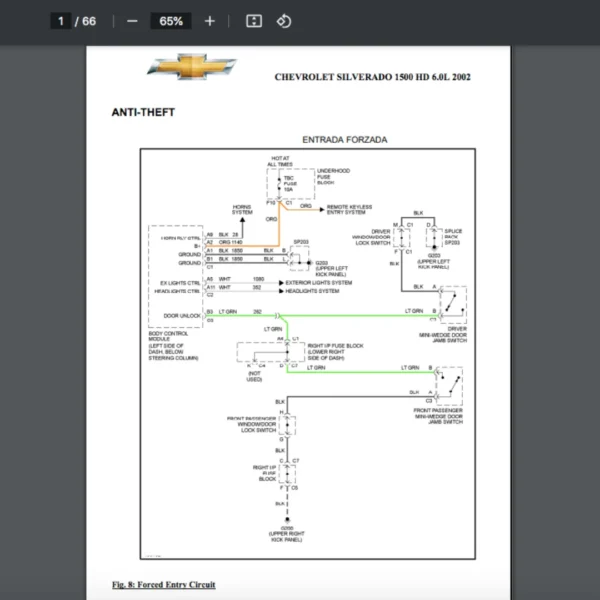Screen dimensions: 600x600
Task: Click the CHEVROLET SILVERADO 1500 HD 6.0L 2002 title
Action: tap(372, 77)
